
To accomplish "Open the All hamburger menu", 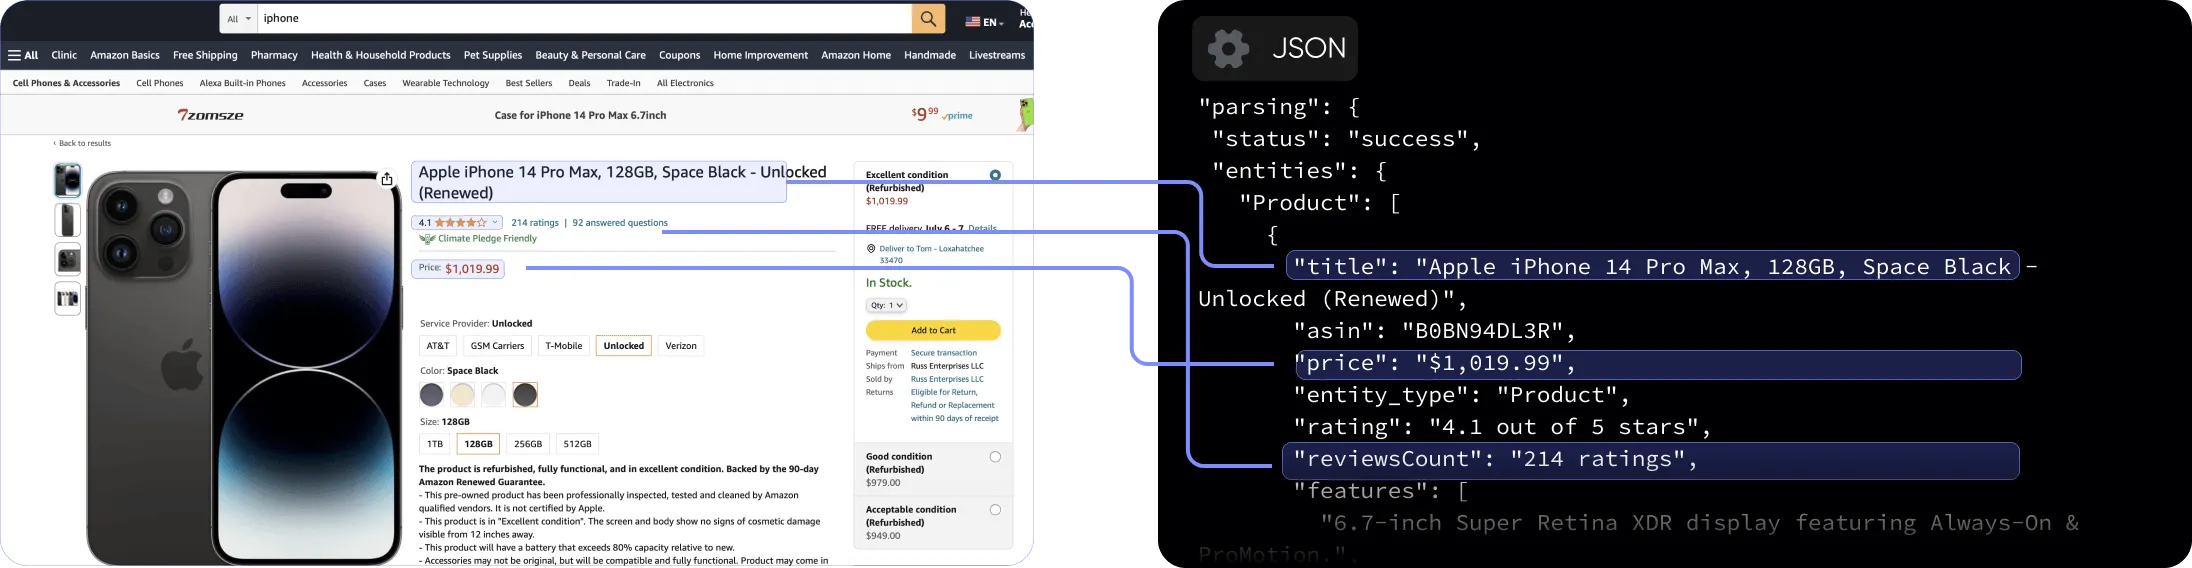I will point(23,55).
